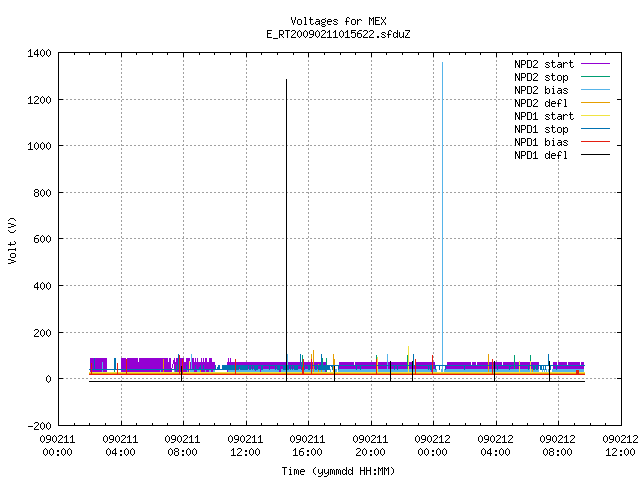Click the '090211 00:00' x-axis tick label

coord(58,446)
